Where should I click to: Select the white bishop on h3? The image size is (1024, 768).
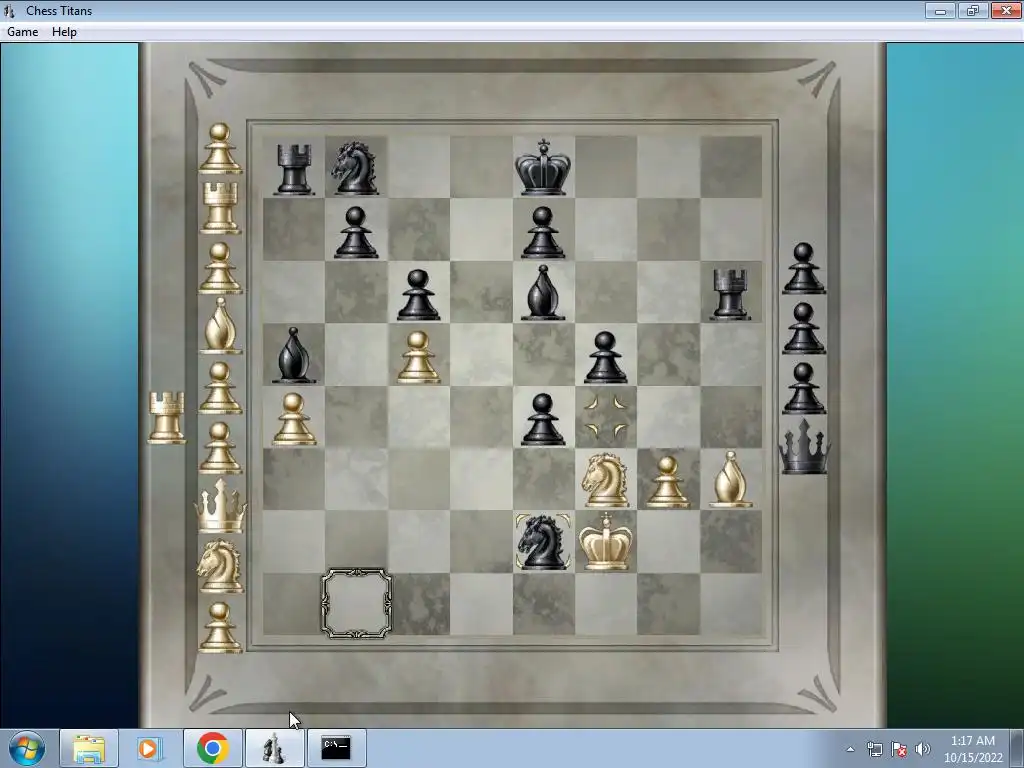click(x=730, y=479)
